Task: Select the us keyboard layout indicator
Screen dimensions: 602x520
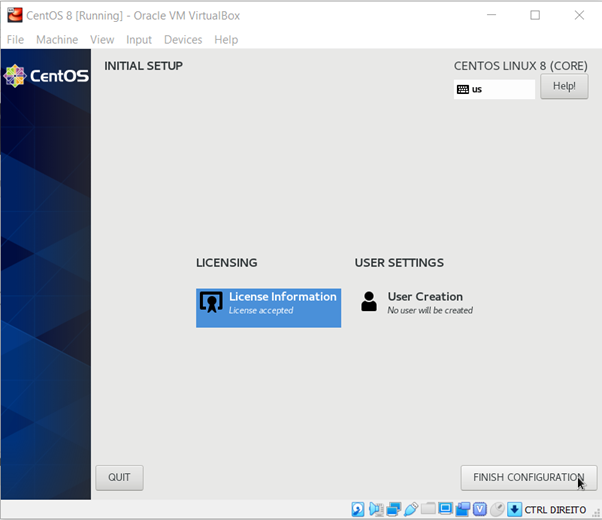Action: click(x=494, y=89)
